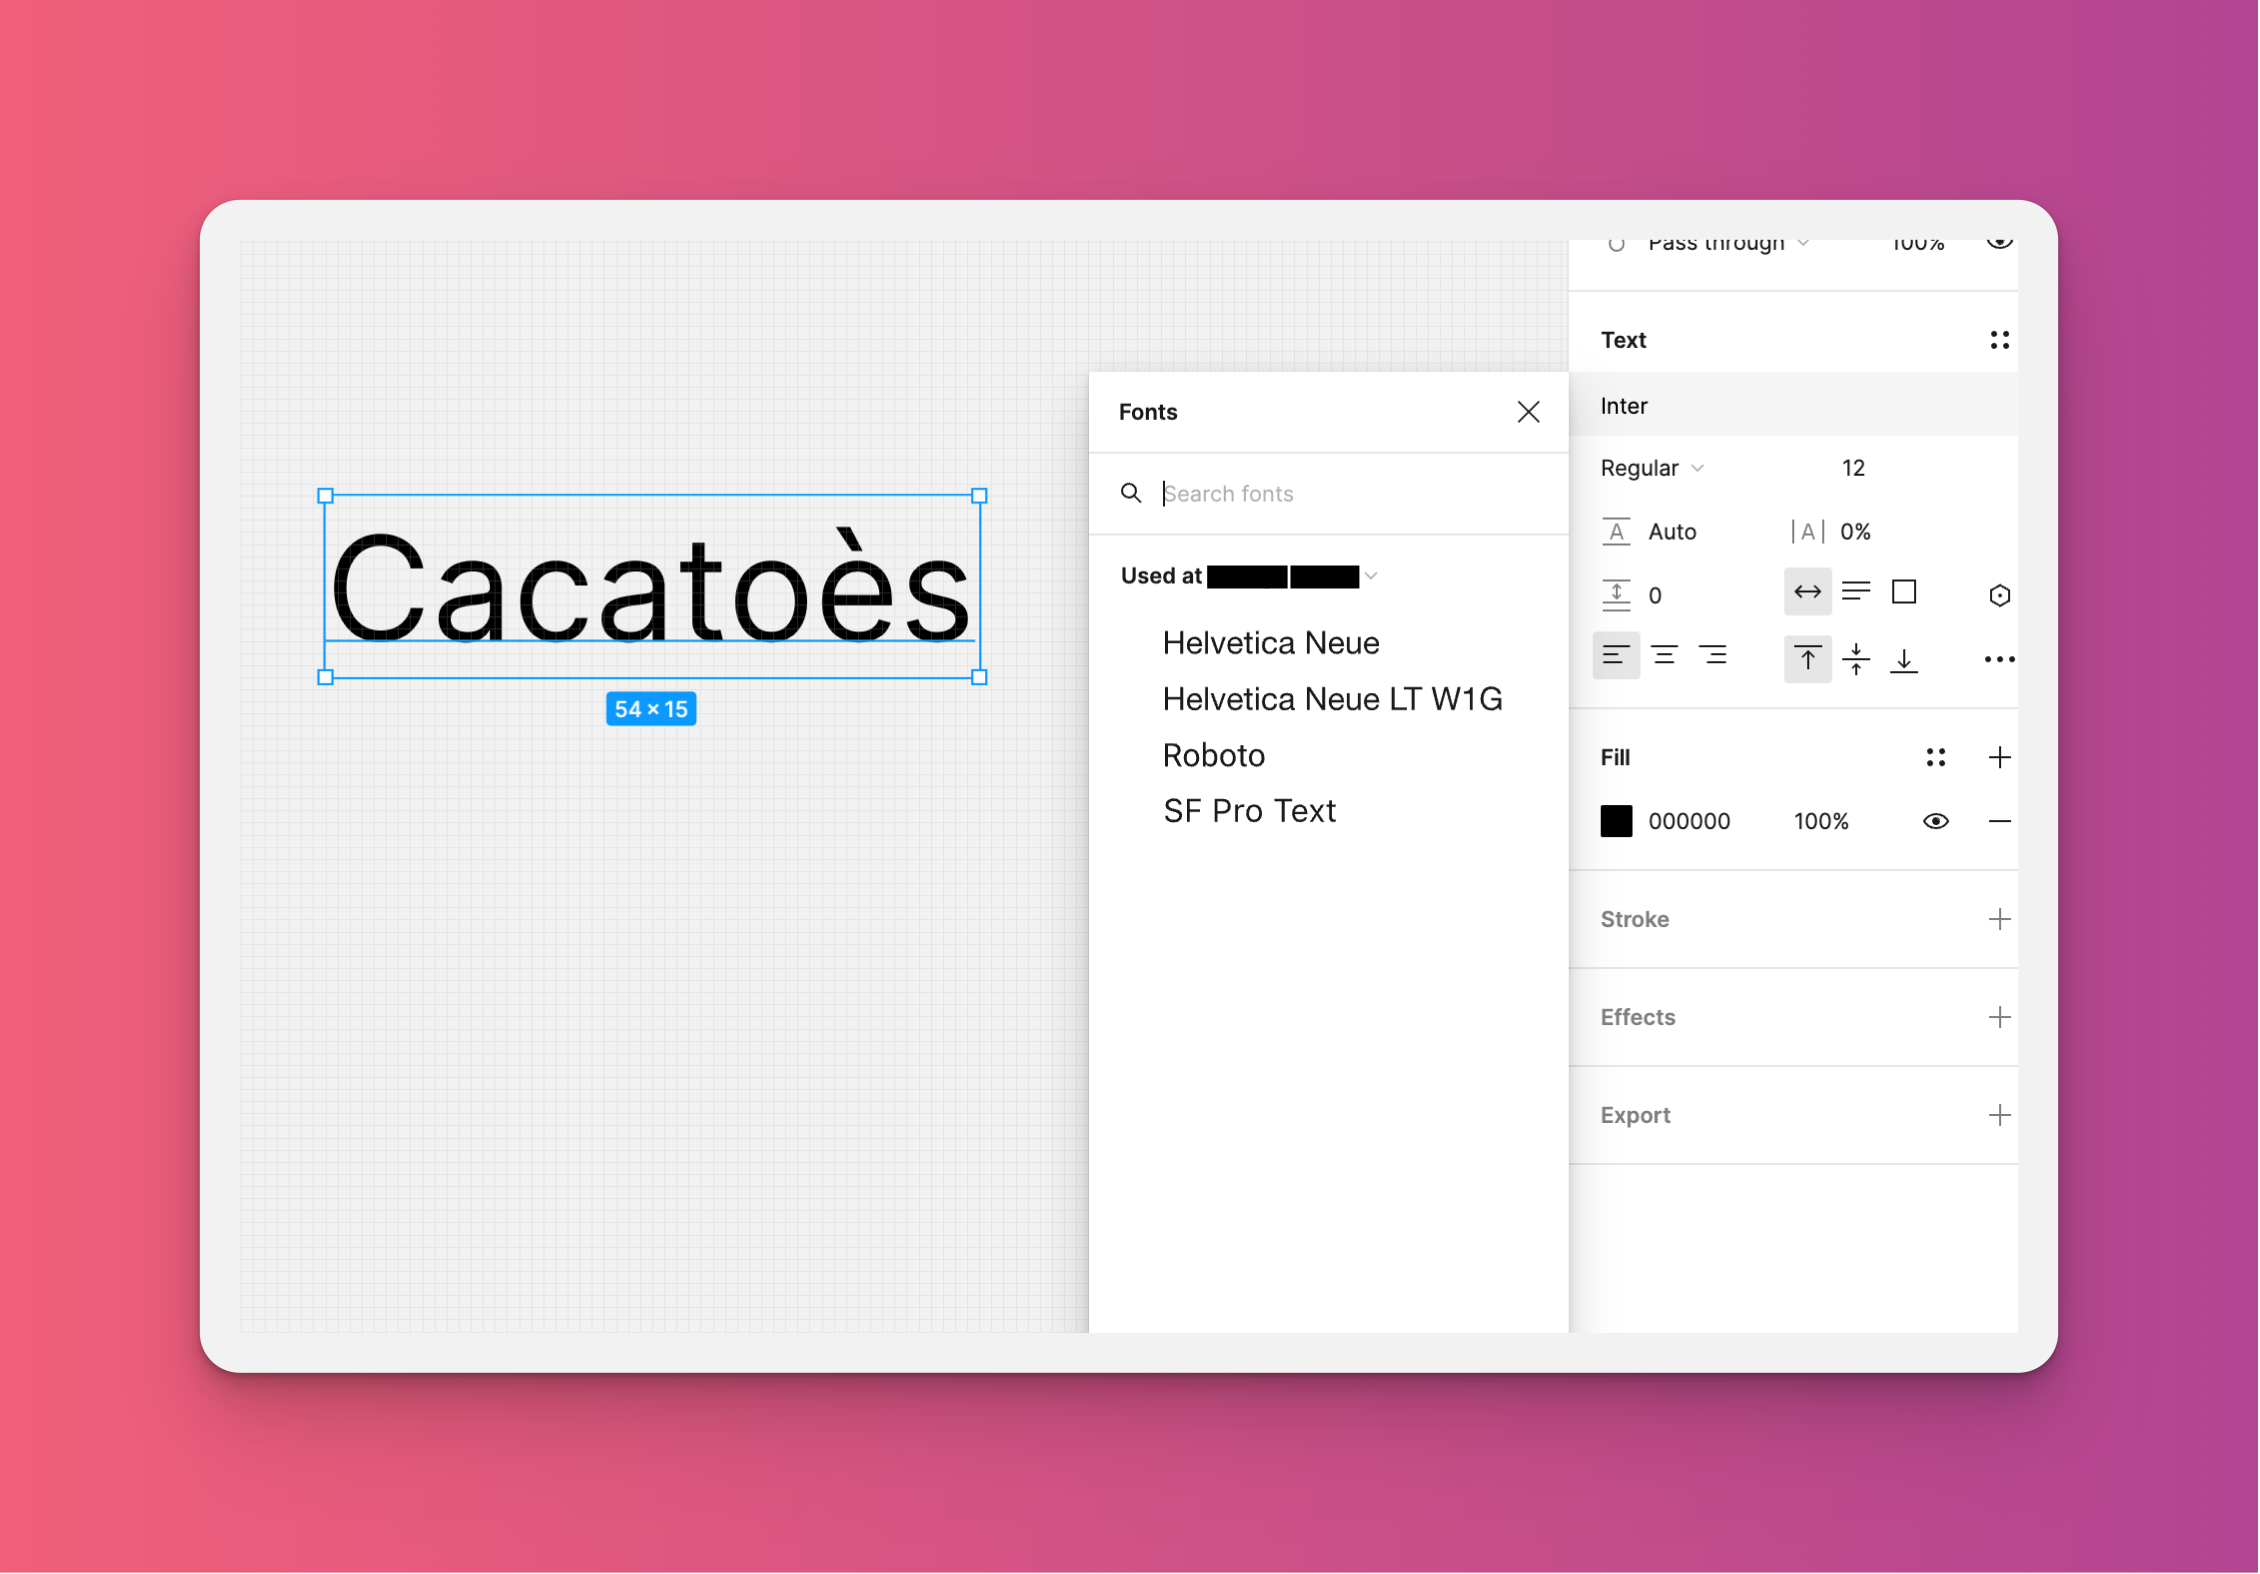The height and width of the screenshot is (1574, 2260).
Task: Open text styles with the four-dot icon
Action: [1999, 339]
